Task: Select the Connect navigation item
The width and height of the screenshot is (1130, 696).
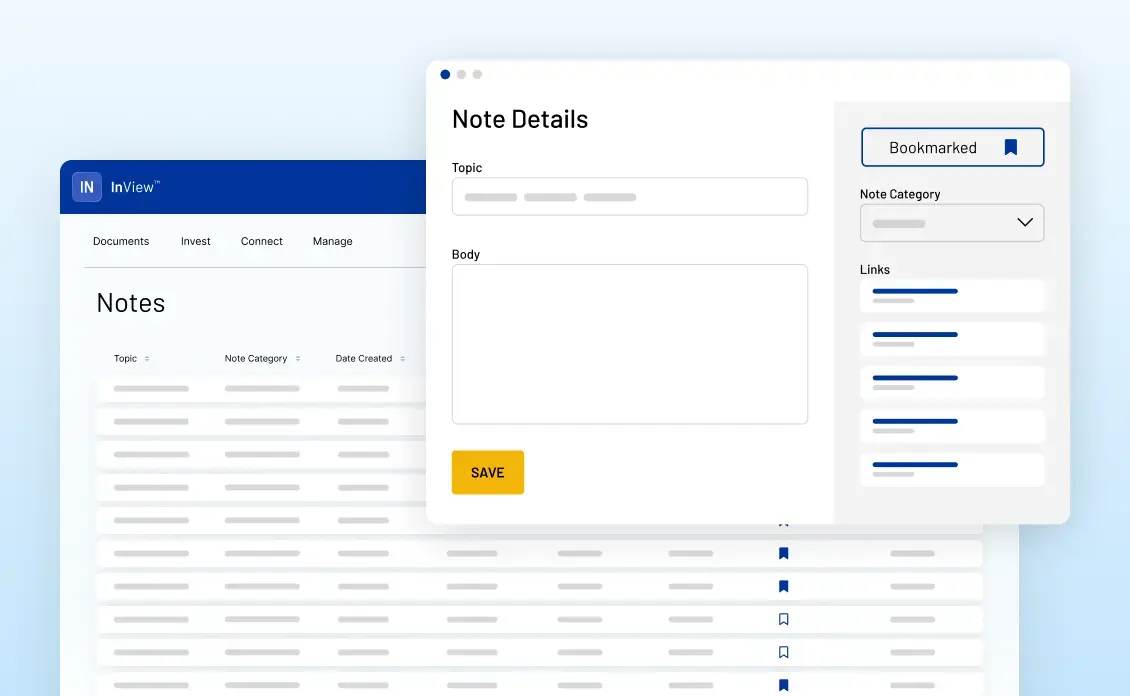Action: pyautogui.click(x=262, y=241)
